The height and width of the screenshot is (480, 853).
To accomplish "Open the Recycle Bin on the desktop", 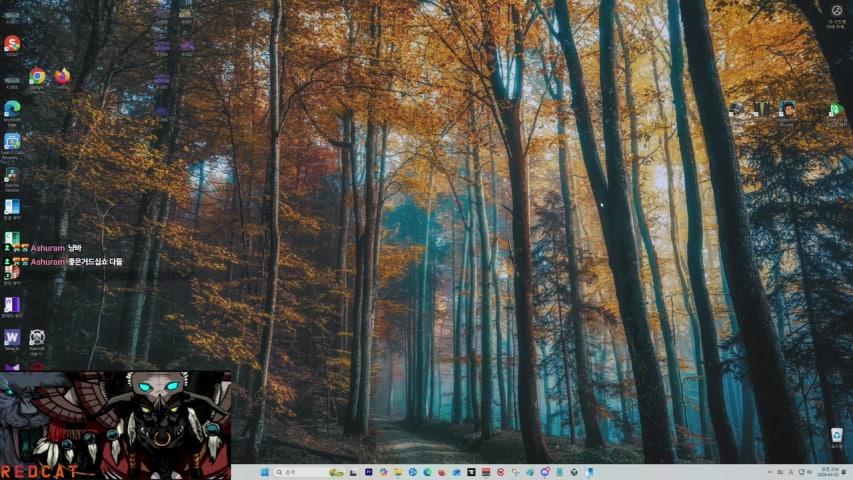I will coord(836,436).
